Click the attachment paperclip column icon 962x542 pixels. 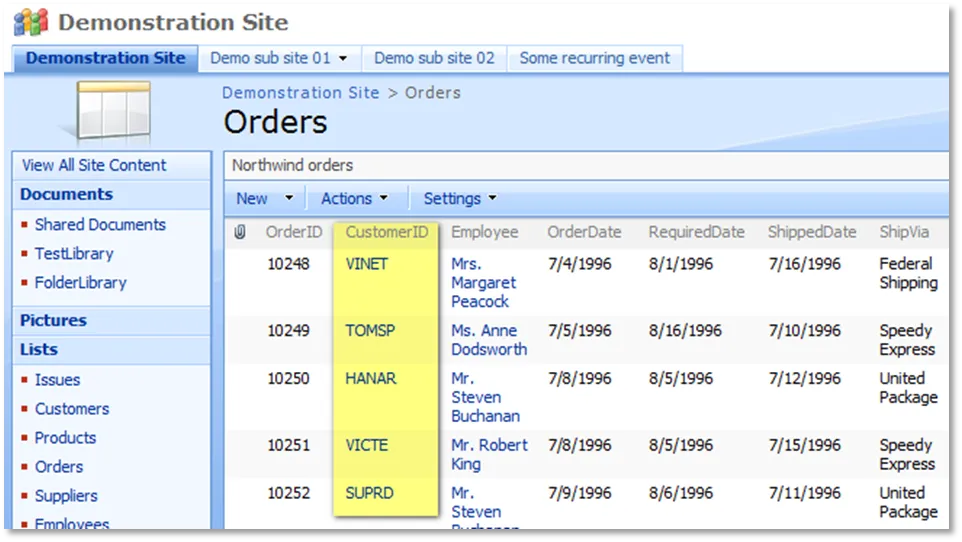(240, 232)
